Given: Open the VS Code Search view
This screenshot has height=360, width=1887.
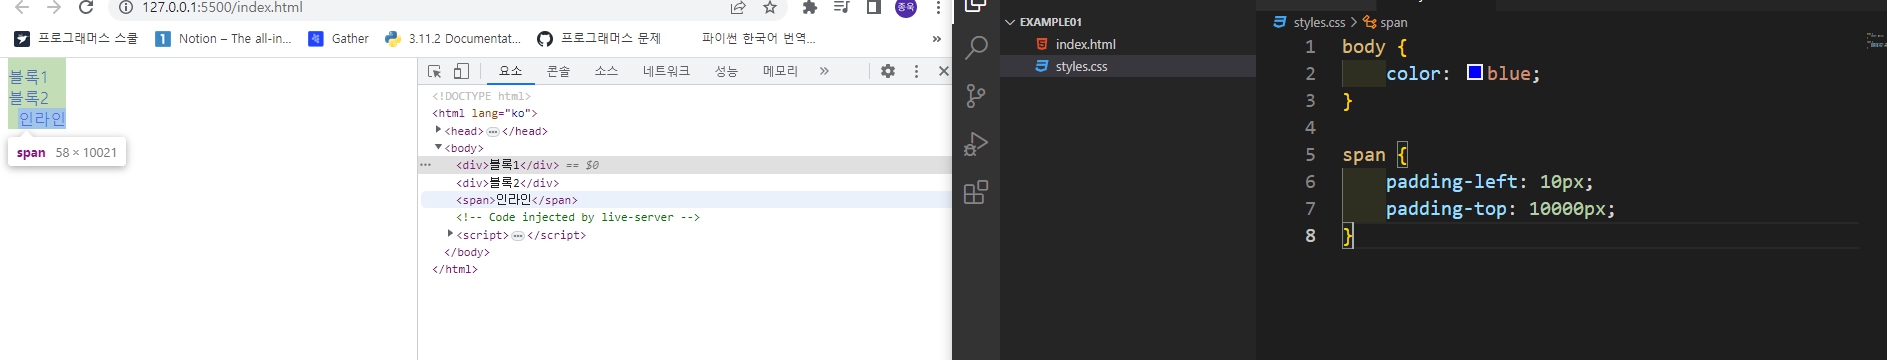Looking at the screenshot, I should 976,48.
